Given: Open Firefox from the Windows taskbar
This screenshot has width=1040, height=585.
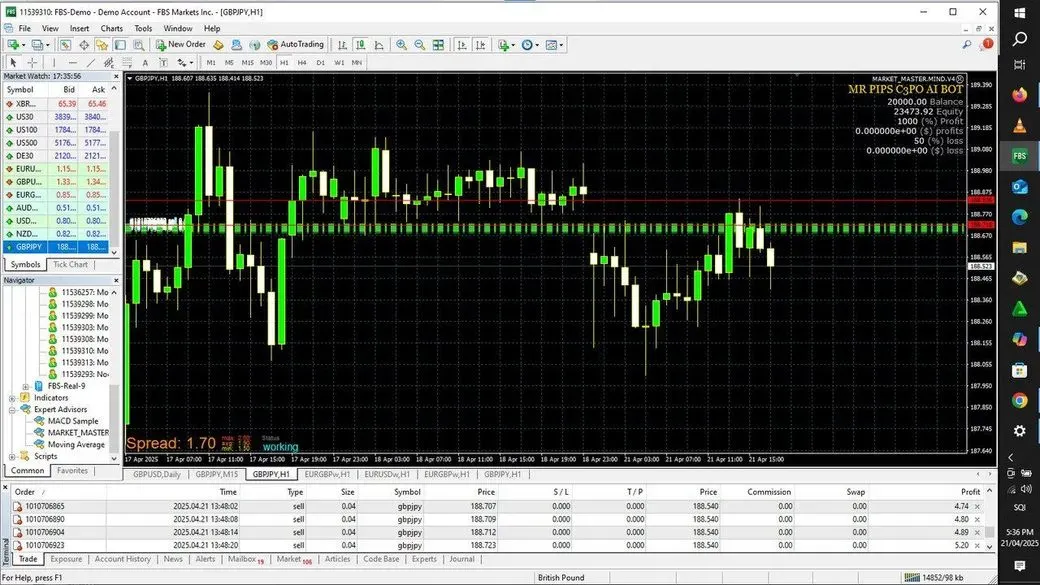Looking at the screenshot, I should pyautogui.click(x=1019, y=95).
